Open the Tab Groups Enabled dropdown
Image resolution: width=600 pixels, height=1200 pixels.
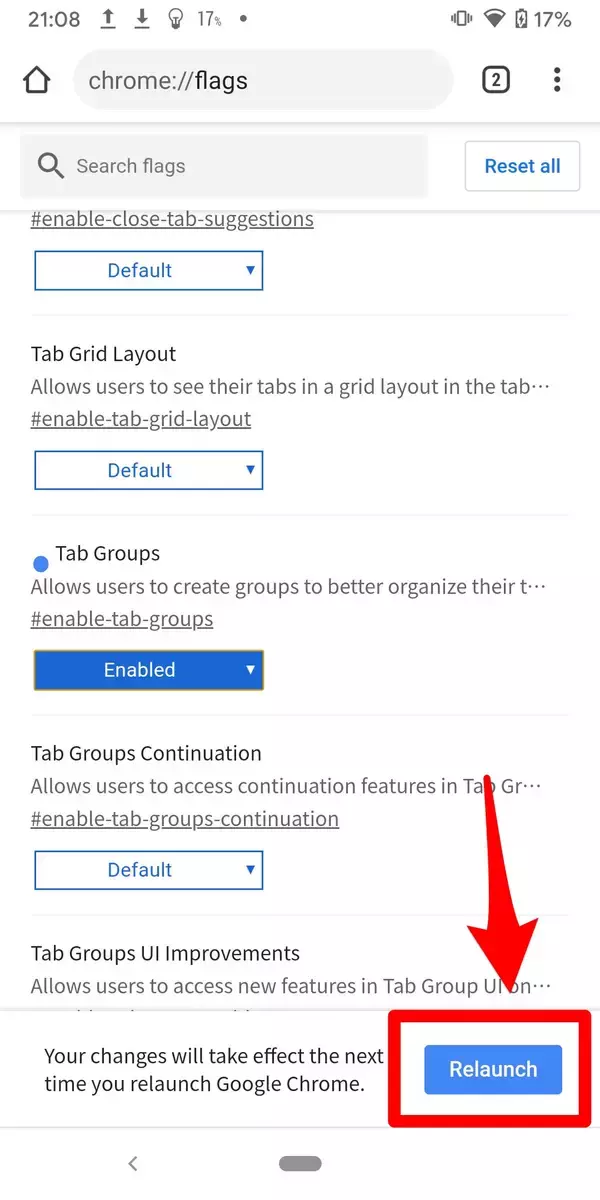pos(149,670)
